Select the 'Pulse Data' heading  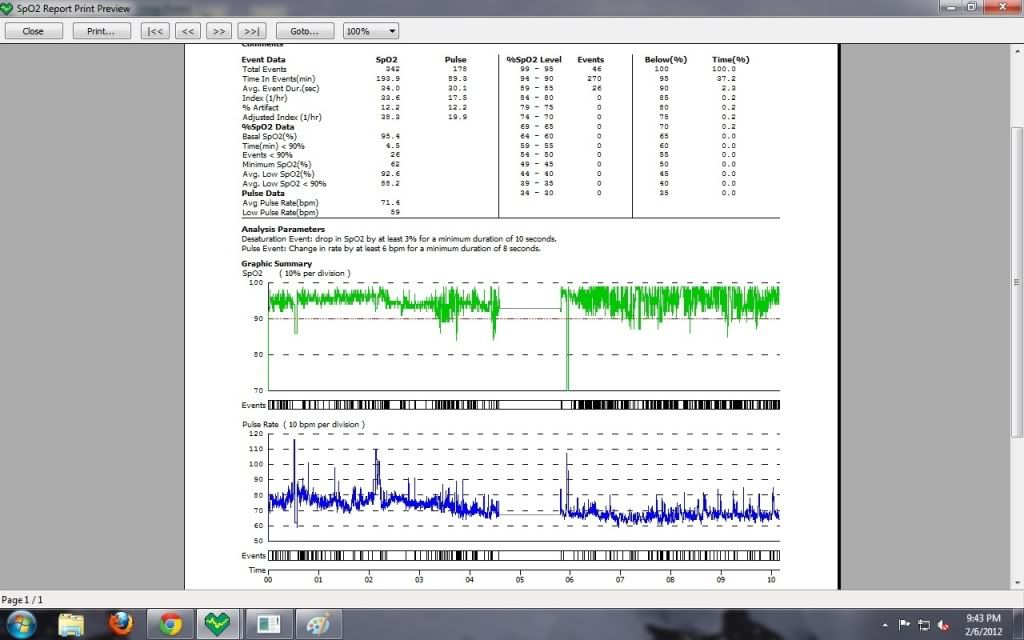263,193
